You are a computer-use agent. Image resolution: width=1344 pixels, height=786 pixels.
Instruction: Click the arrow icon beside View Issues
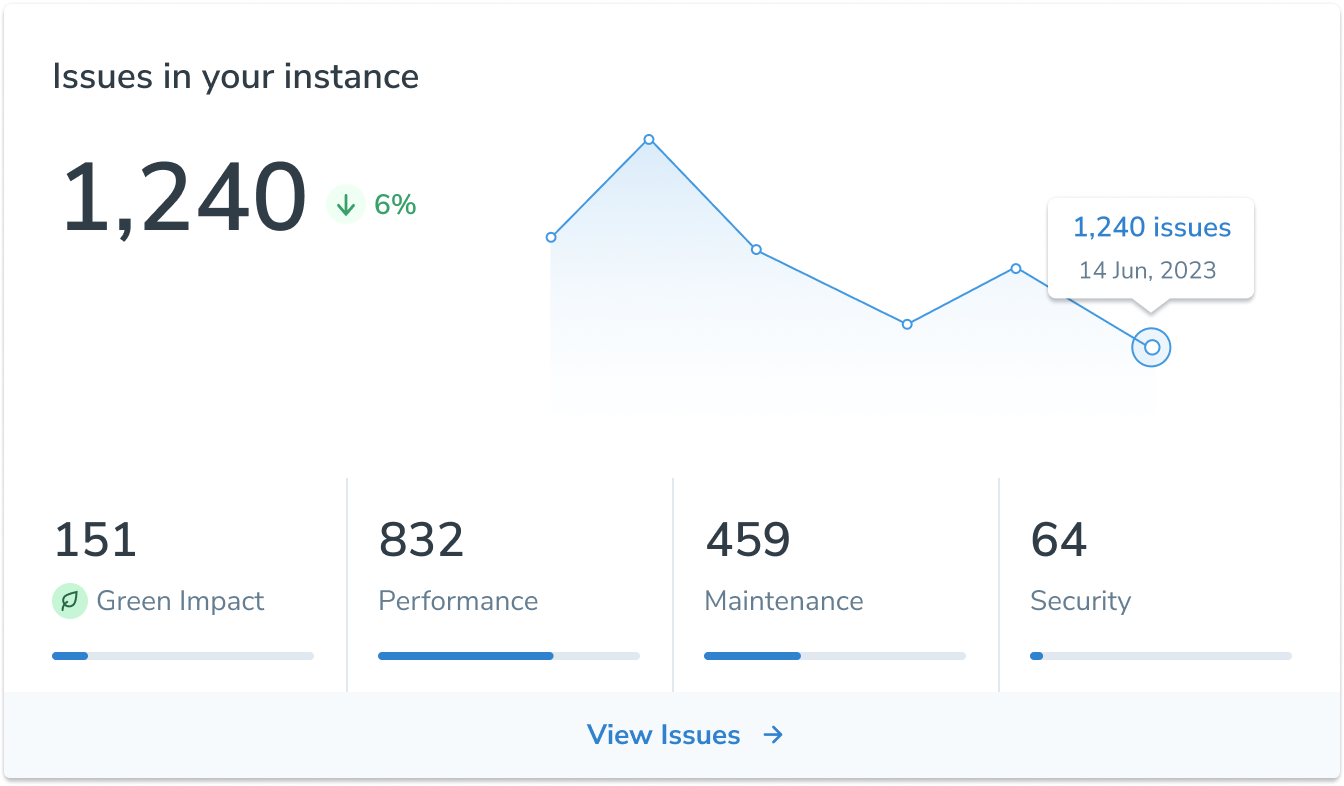pos(773,735)
